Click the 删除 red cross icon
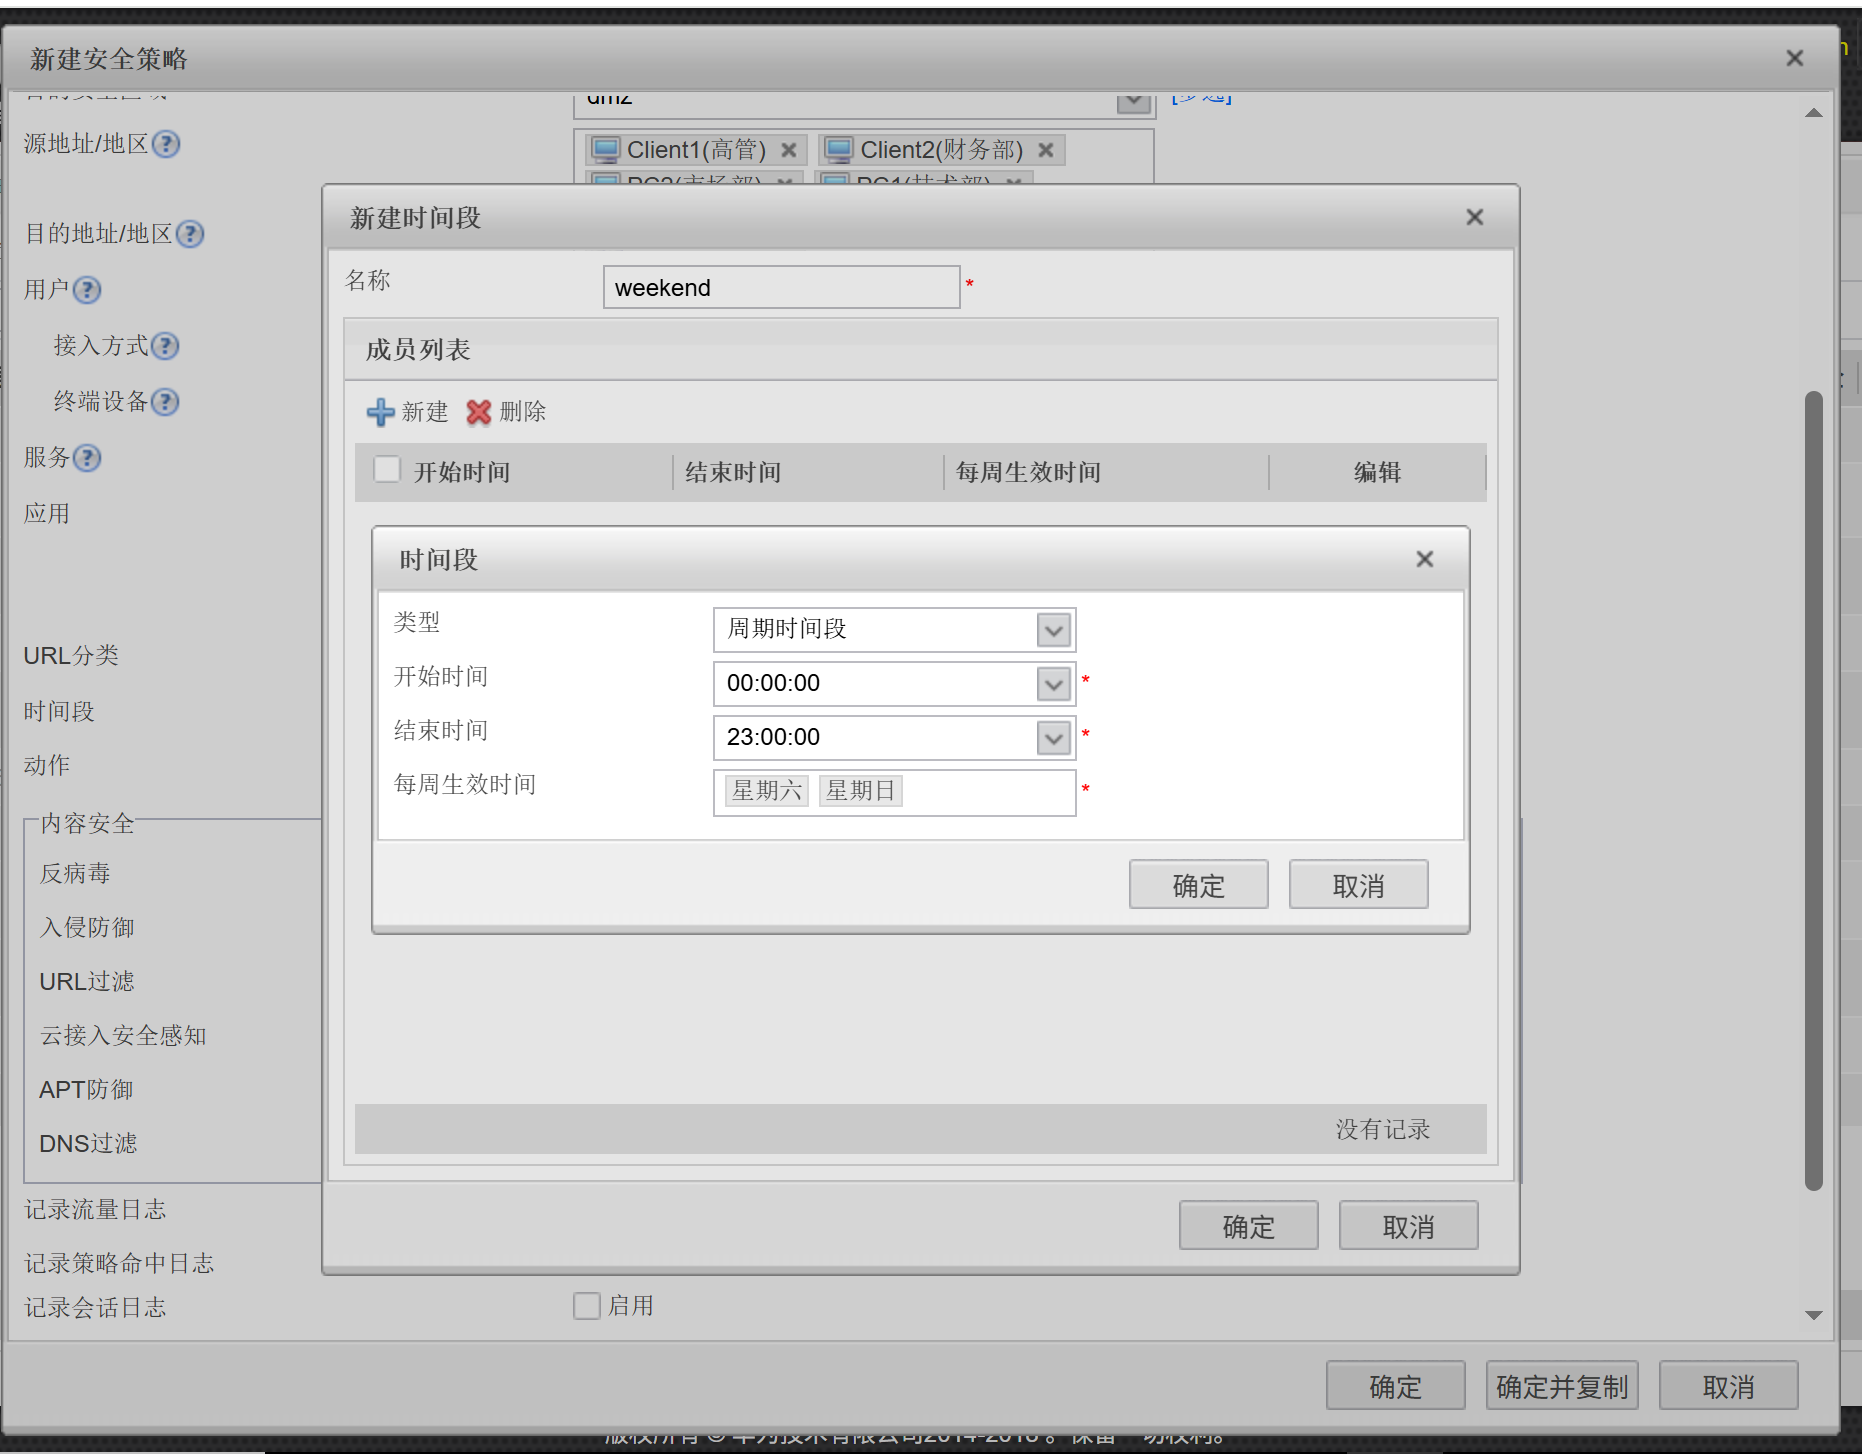Image resolution: width=1862 pixels, height=1454 pixels. click(x=479, y=412)
